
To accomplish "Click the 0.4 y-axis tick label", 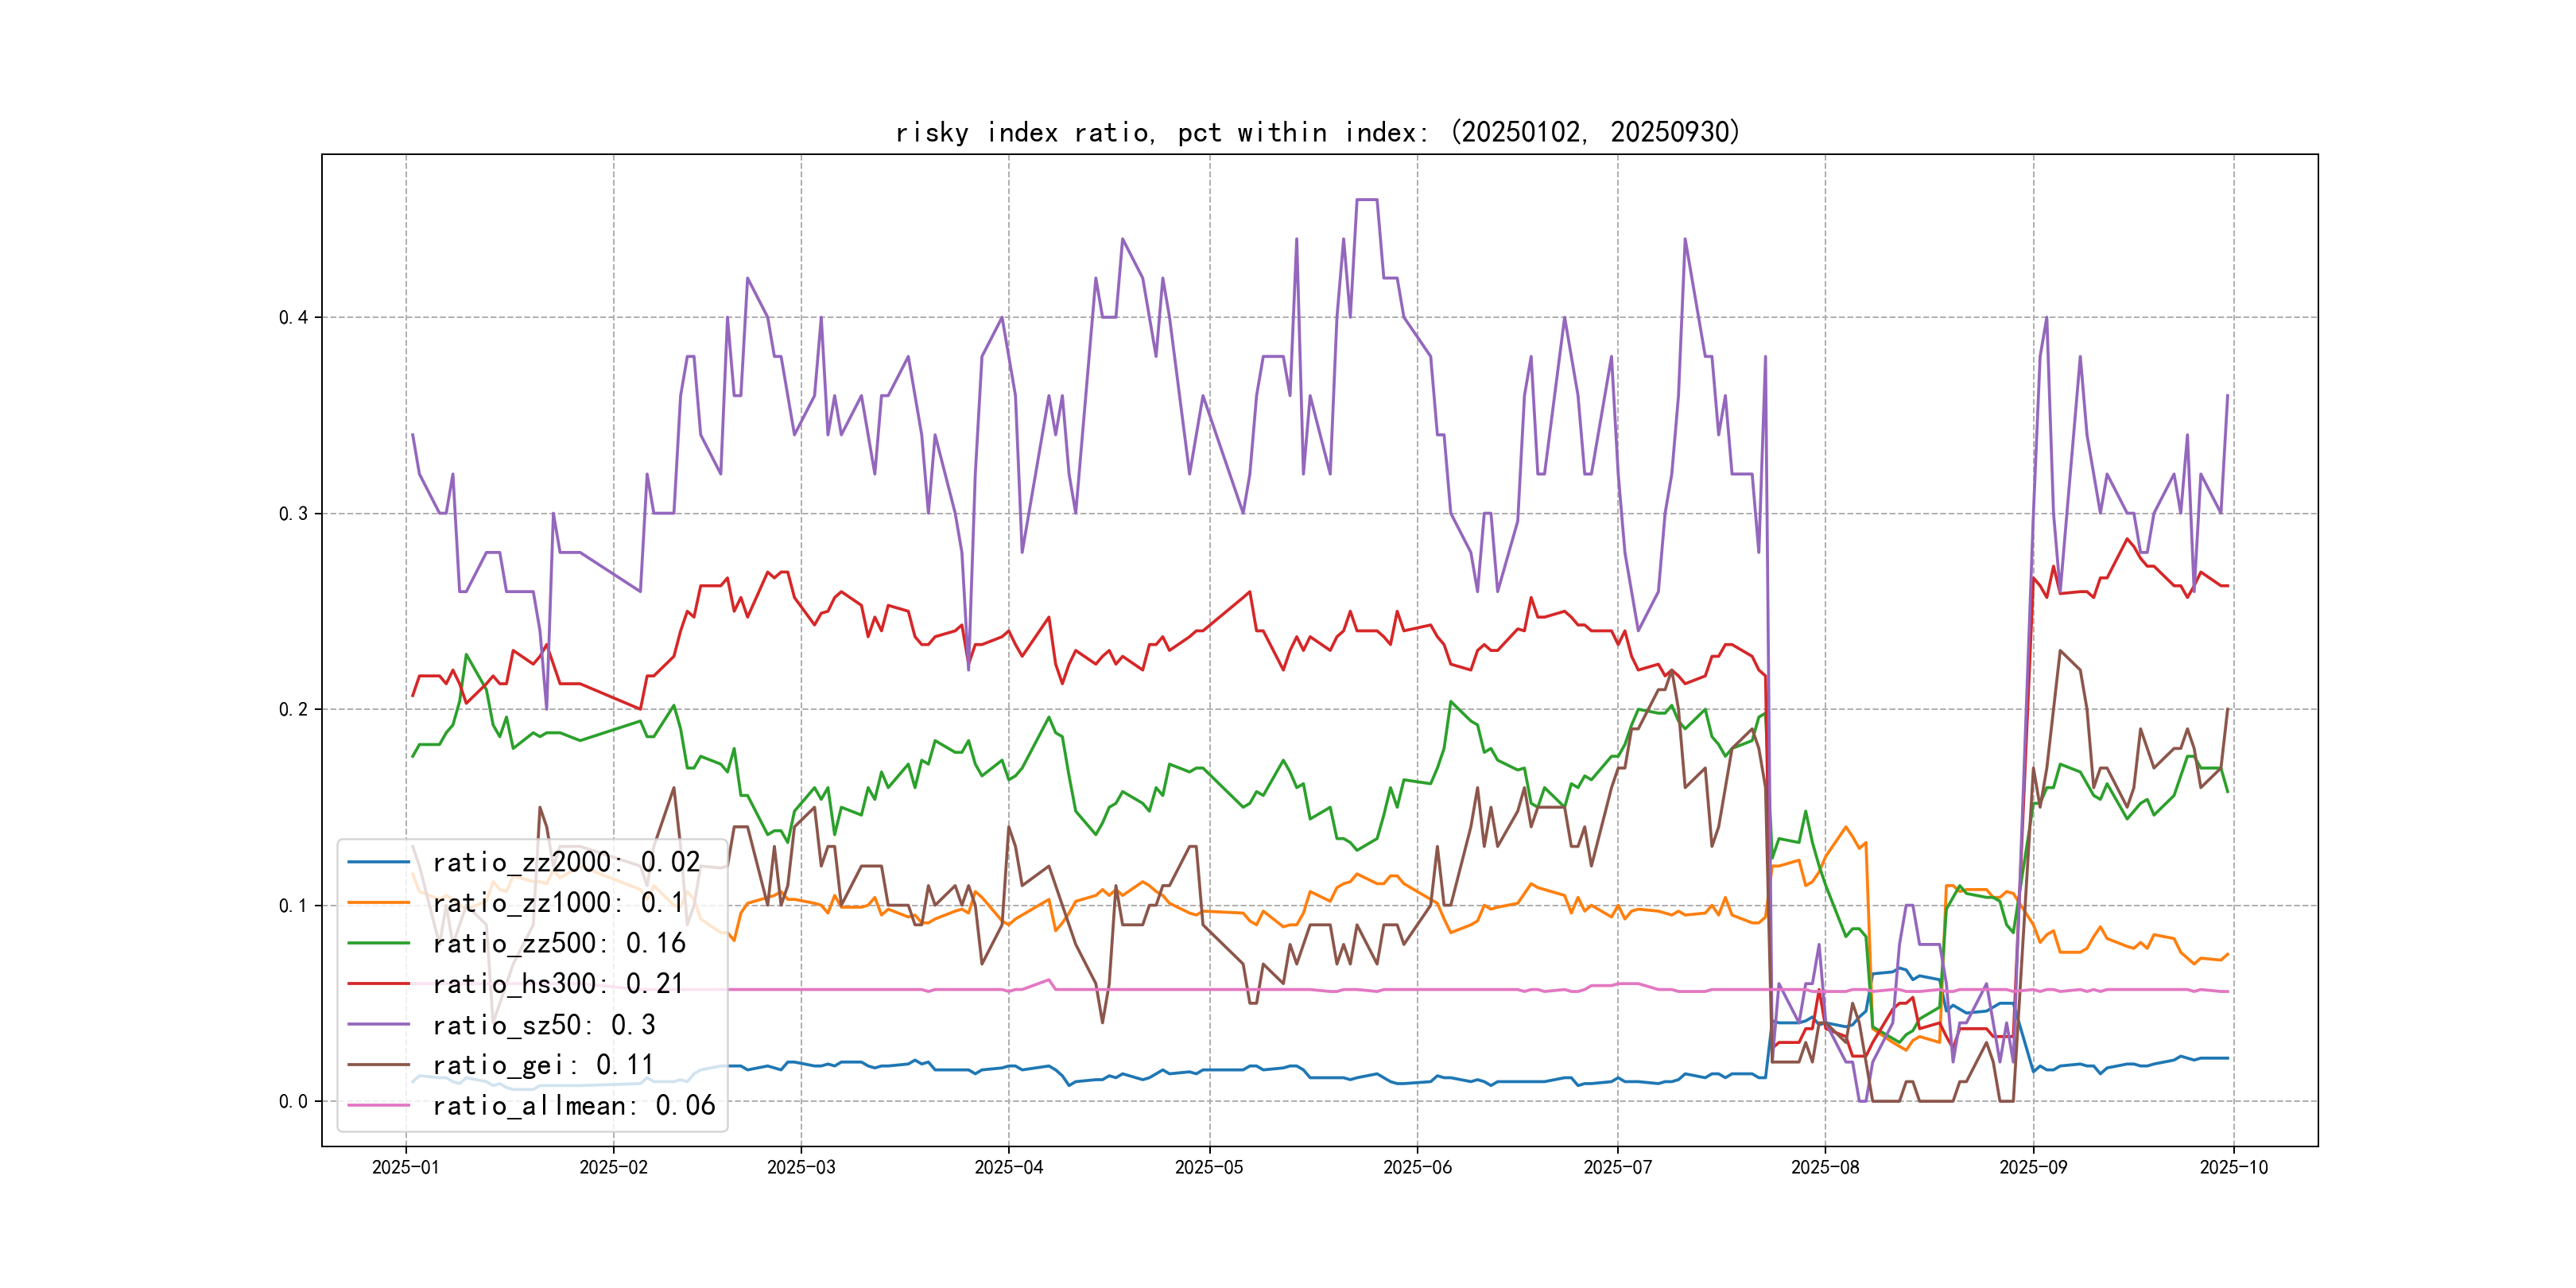I will point(293,318).
